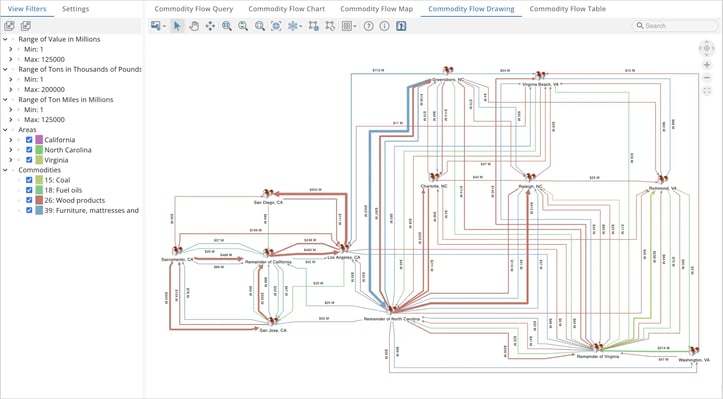This screenshot has width=723, height=399.
Task: Open the export image dropdown arrow
Action: click(164, 26)
